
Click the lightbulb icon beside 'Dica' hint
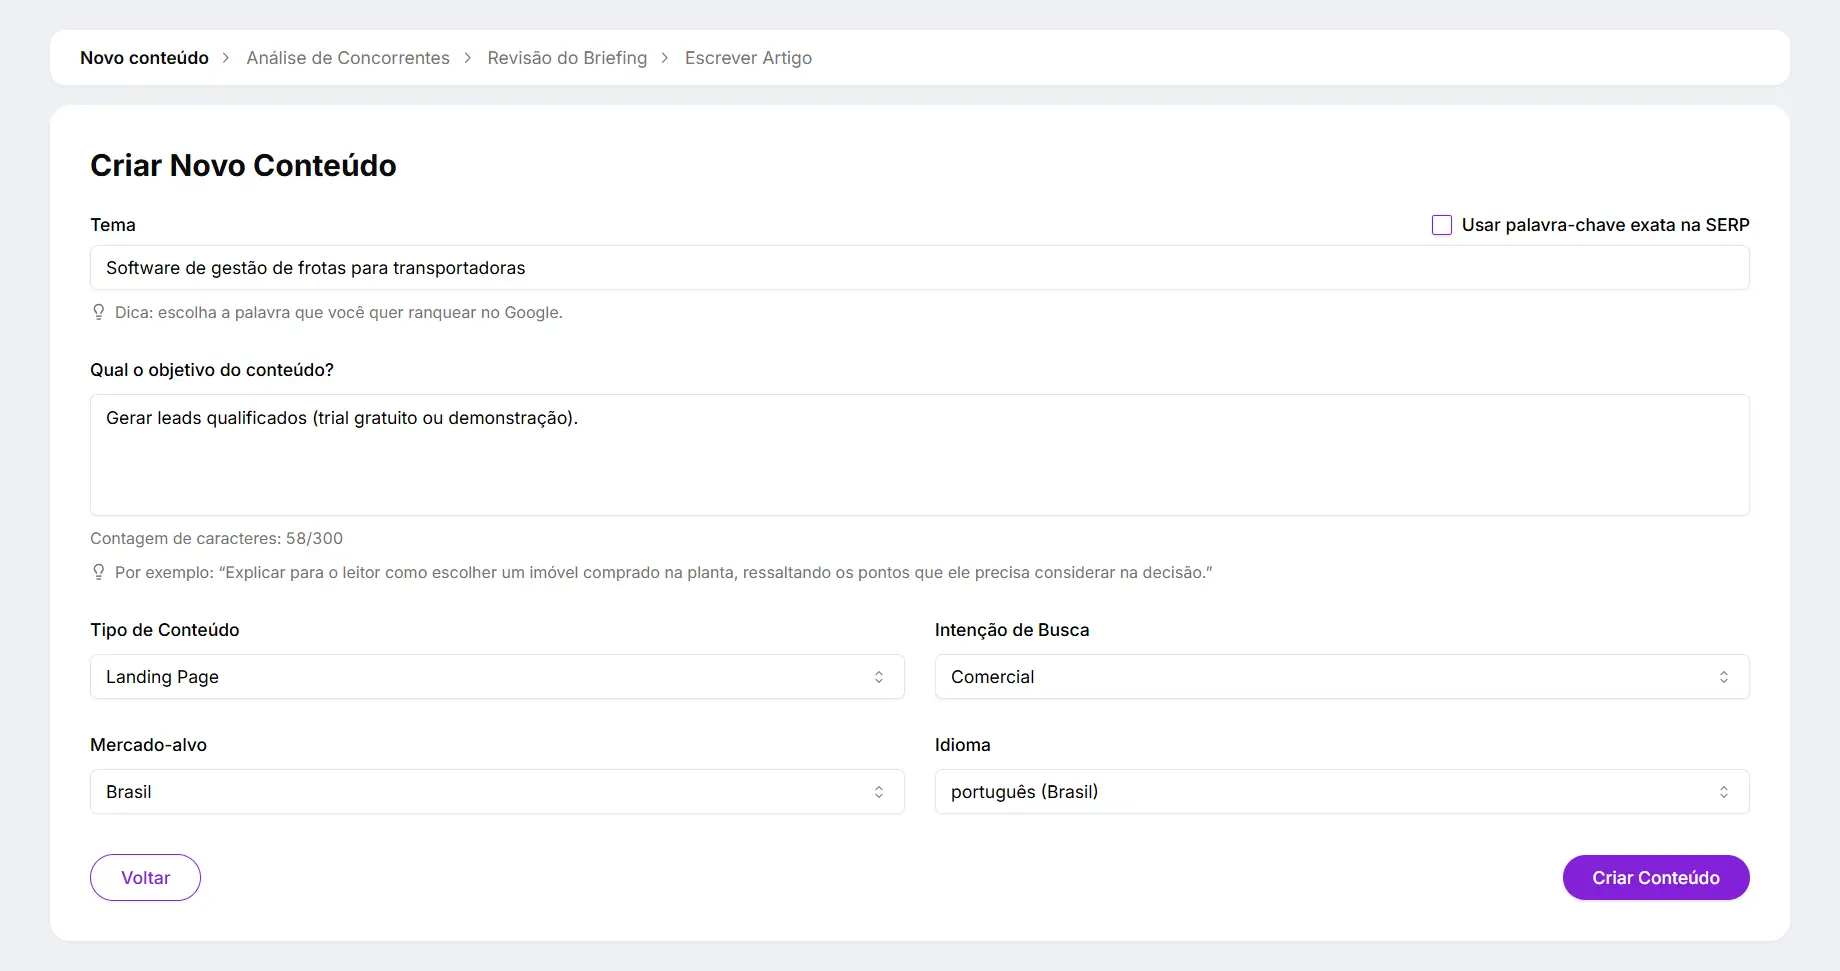click(98, 312)
